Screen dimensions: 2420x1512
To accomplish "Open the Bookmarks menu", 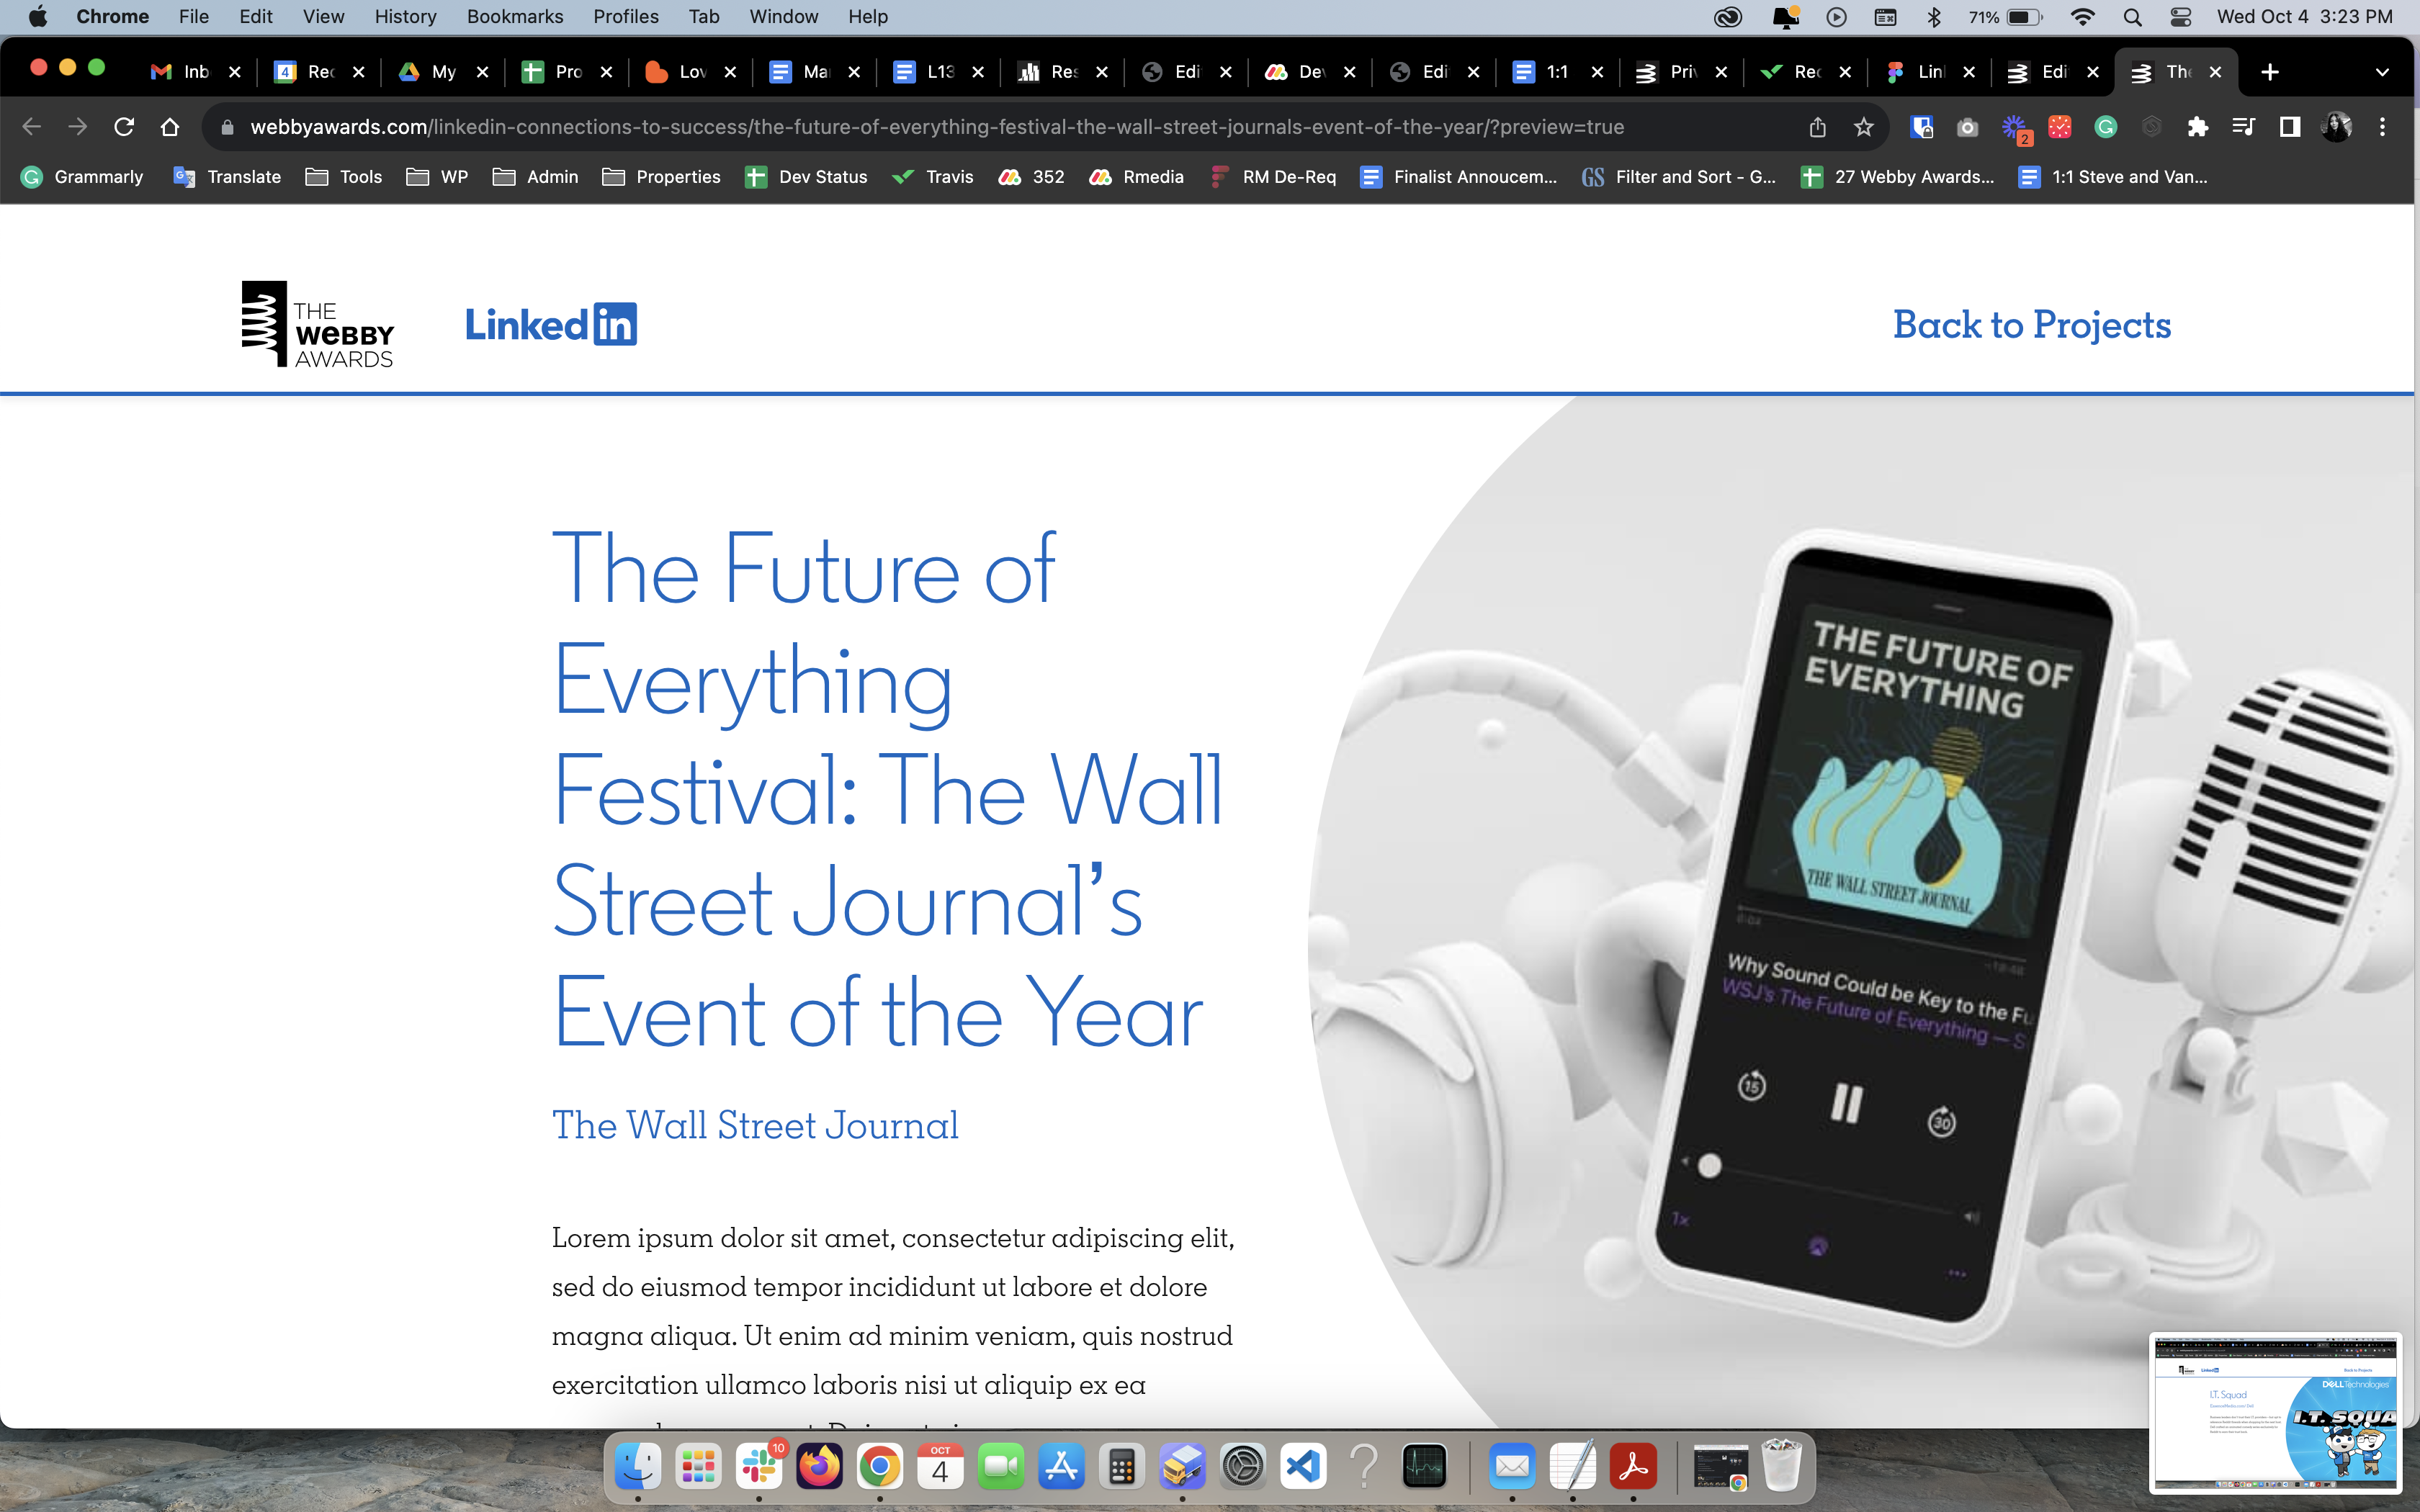I will pos(515,17).
